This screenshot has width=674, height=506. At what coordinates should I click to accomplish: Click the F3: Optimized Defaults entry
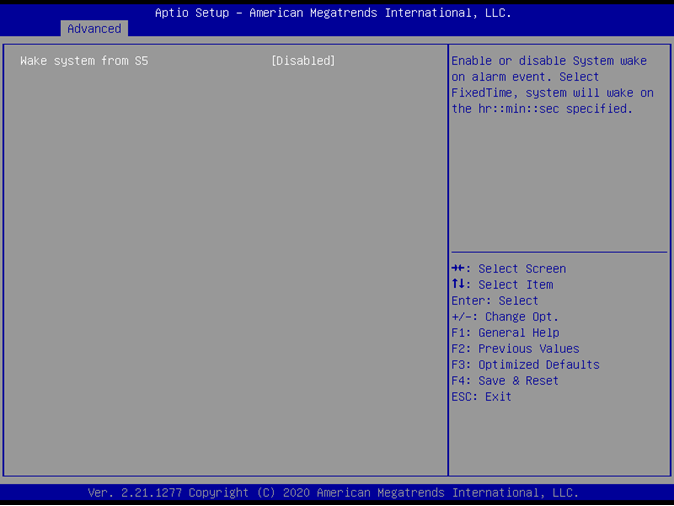[525, 365]
